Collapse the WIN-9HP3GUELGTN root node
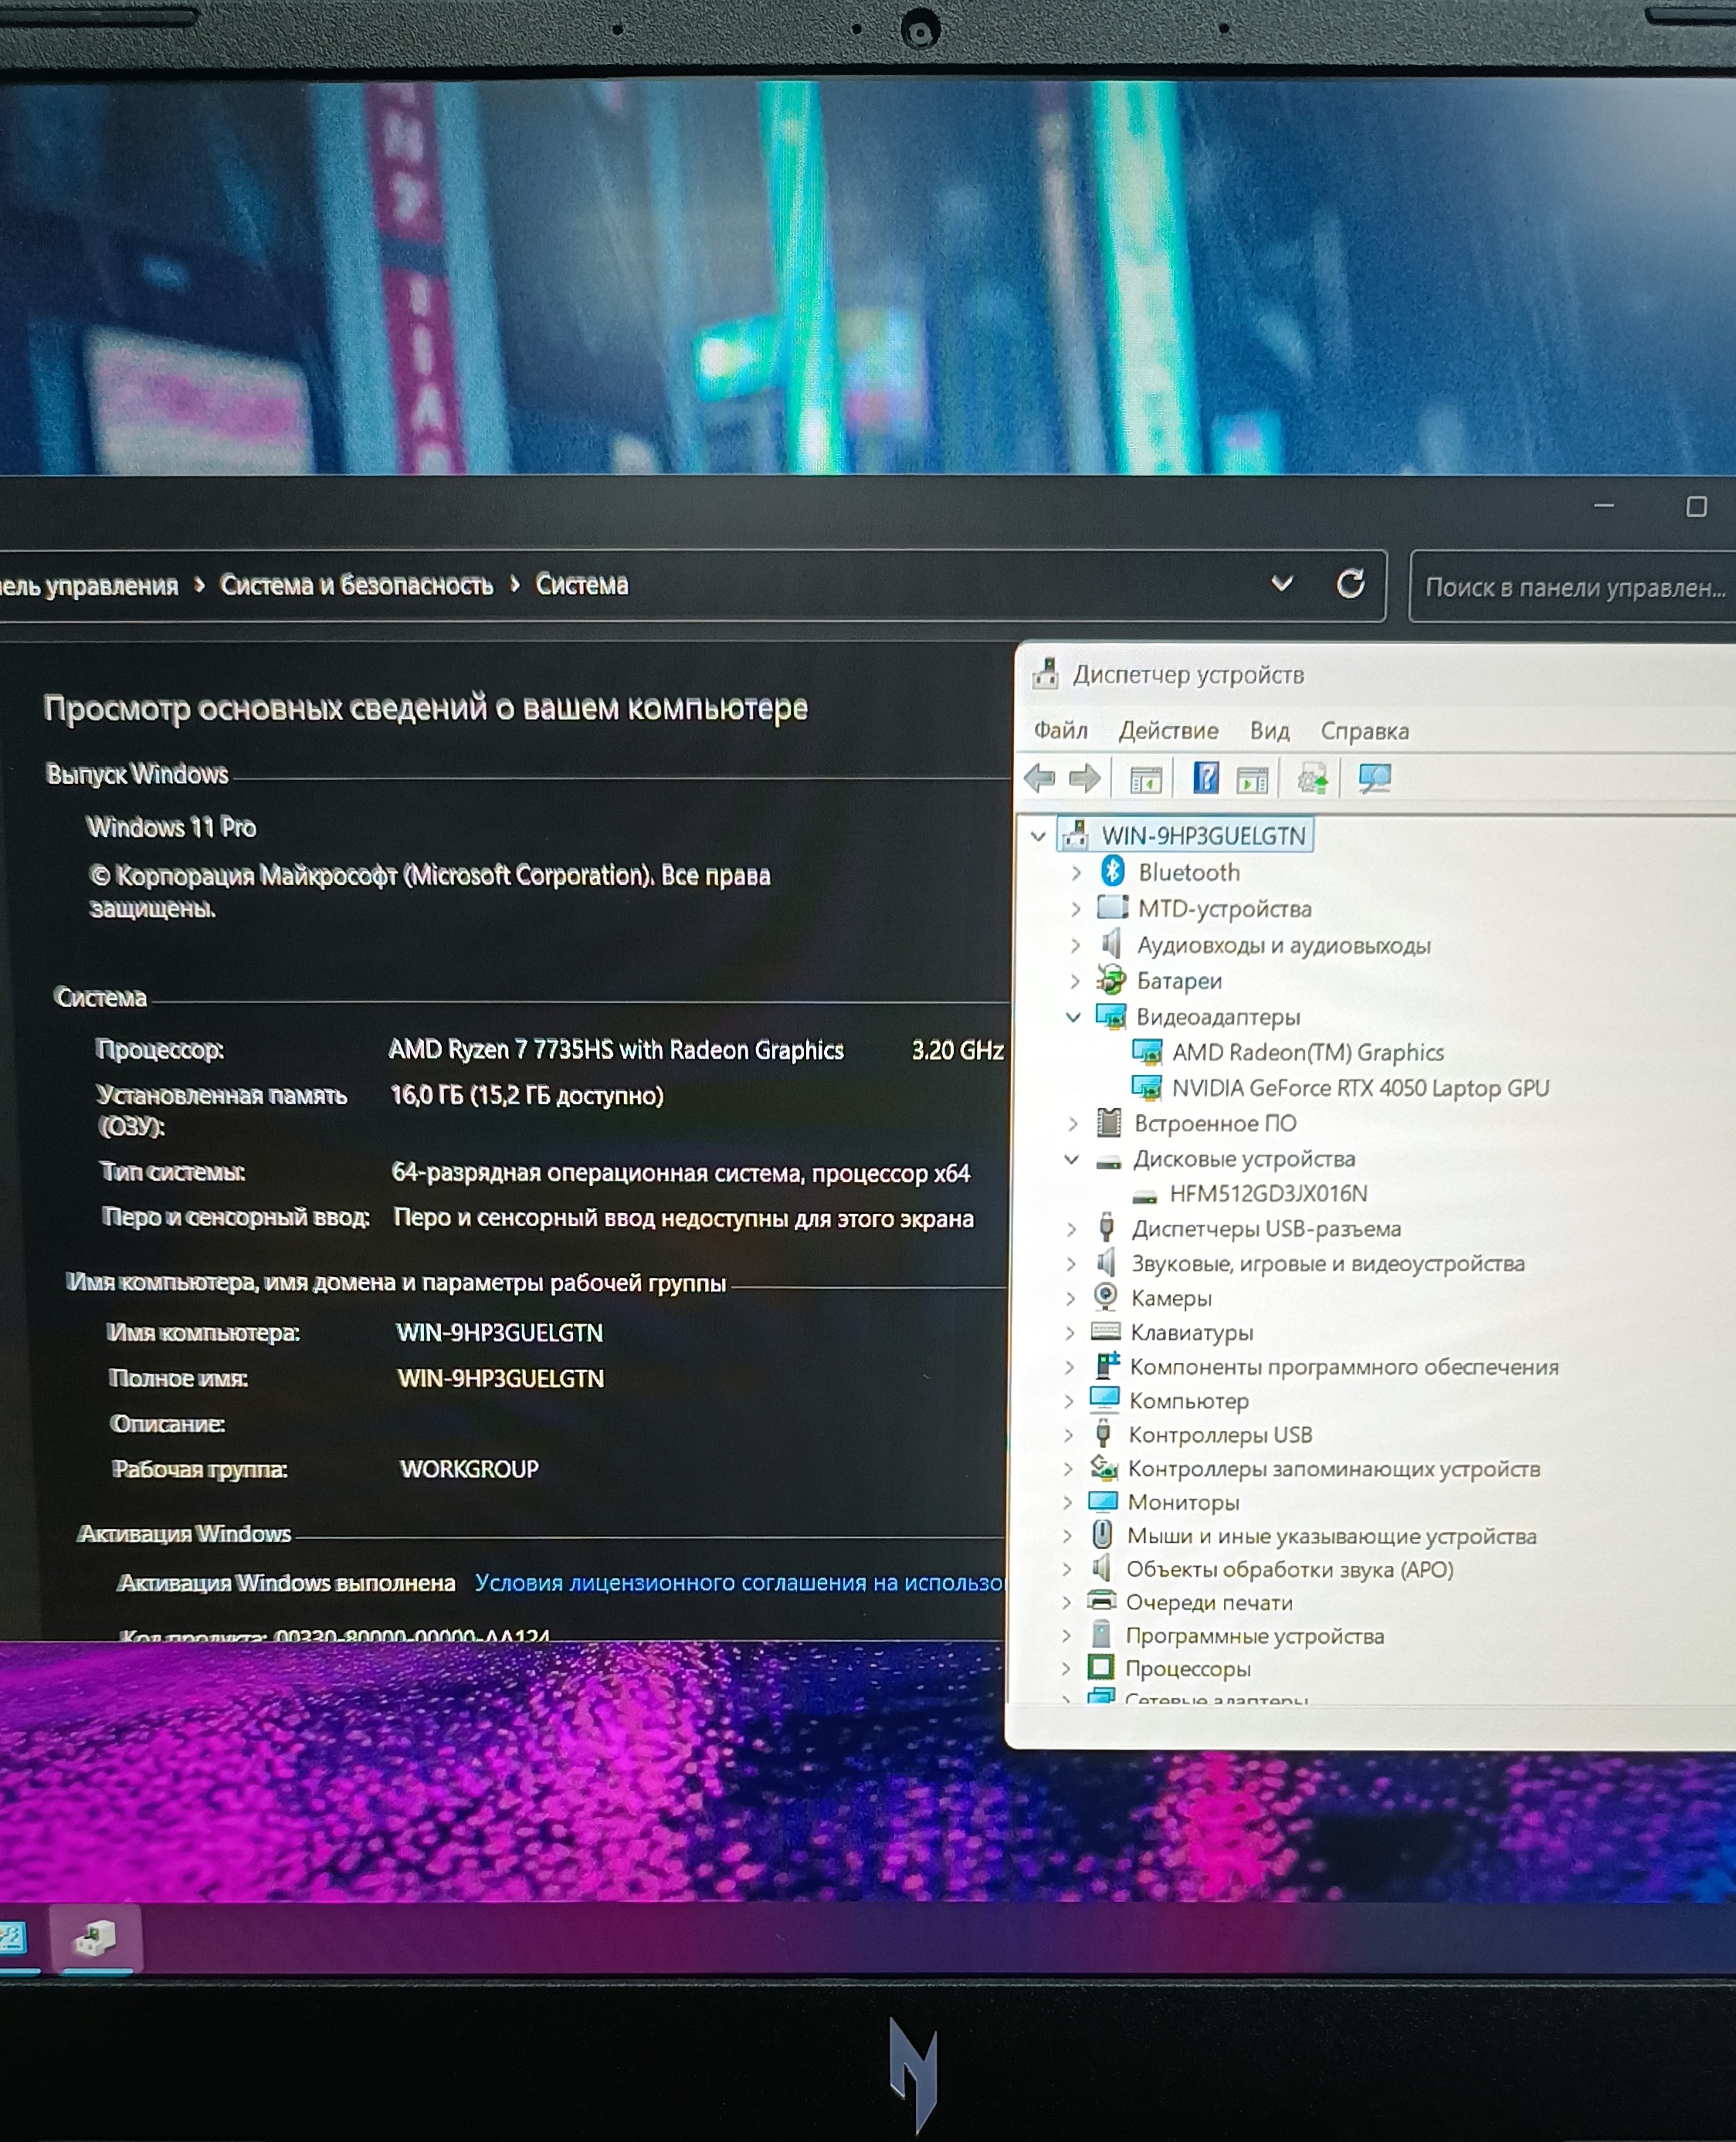The height and width of the screenshot is (2142, 1736). pos(1038,835)
